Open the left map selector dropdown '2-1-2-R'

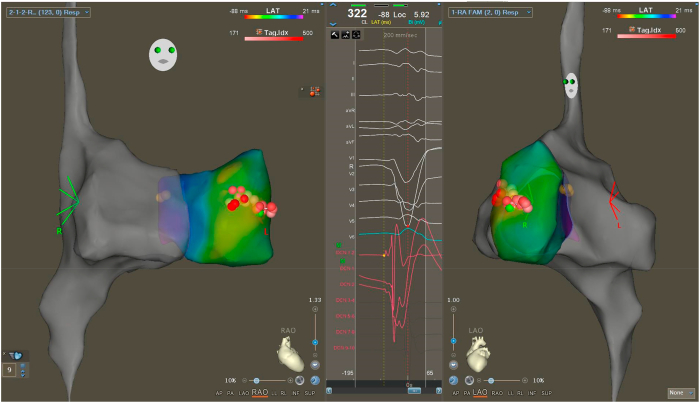[48, 12]
